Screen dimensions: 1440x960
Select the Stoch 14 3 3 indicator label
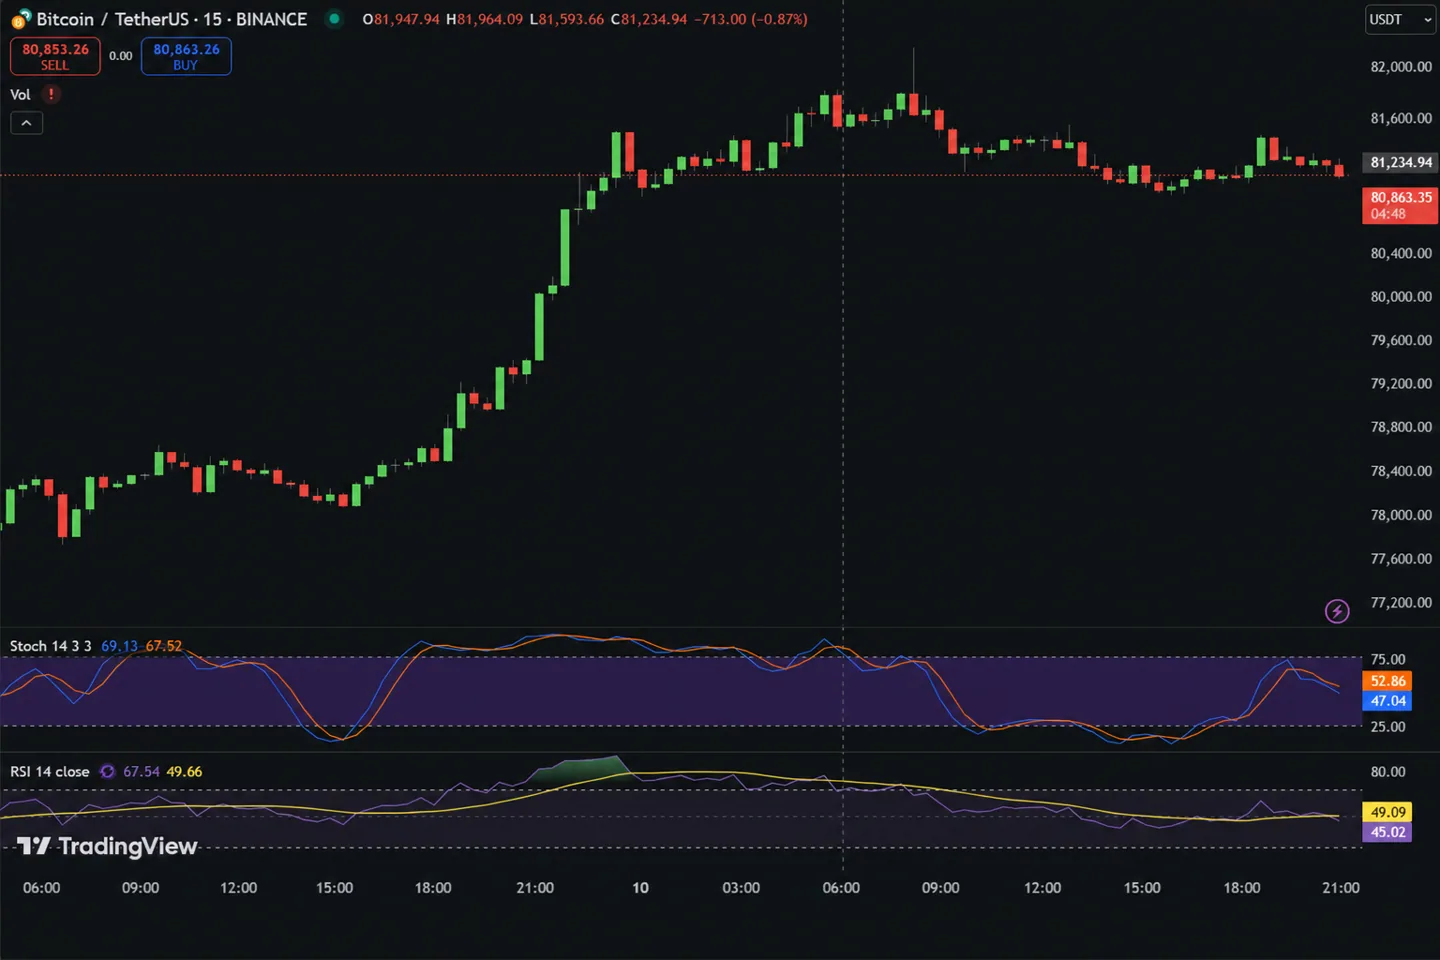pos(50,646)
